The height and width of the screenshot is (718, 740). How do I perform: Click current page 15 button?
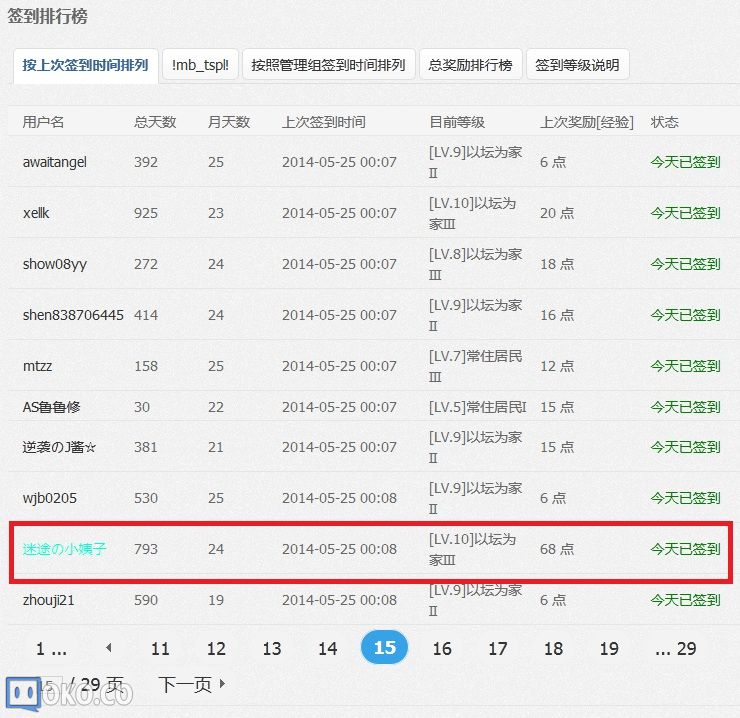(x=385, y=648)
